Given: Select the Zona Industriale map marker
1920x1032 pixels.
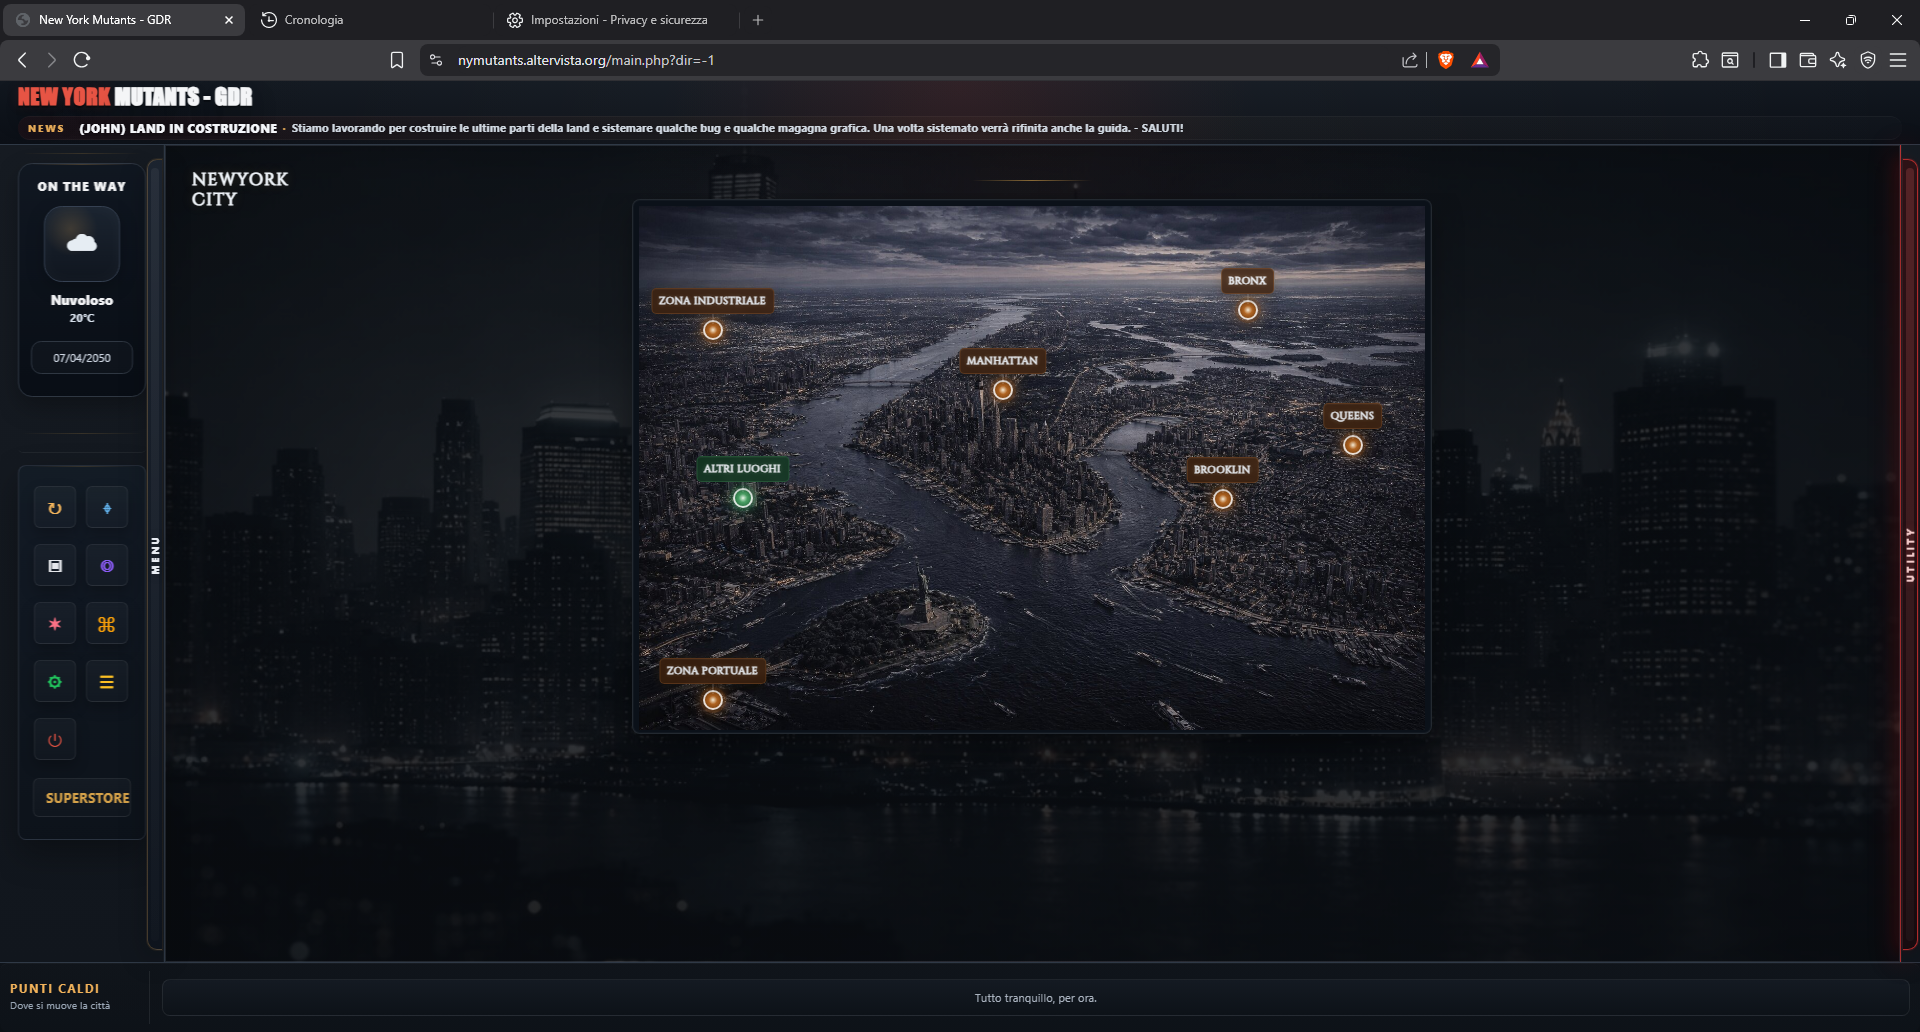Looking at the screenshot, I should click(x=713, y=330).
